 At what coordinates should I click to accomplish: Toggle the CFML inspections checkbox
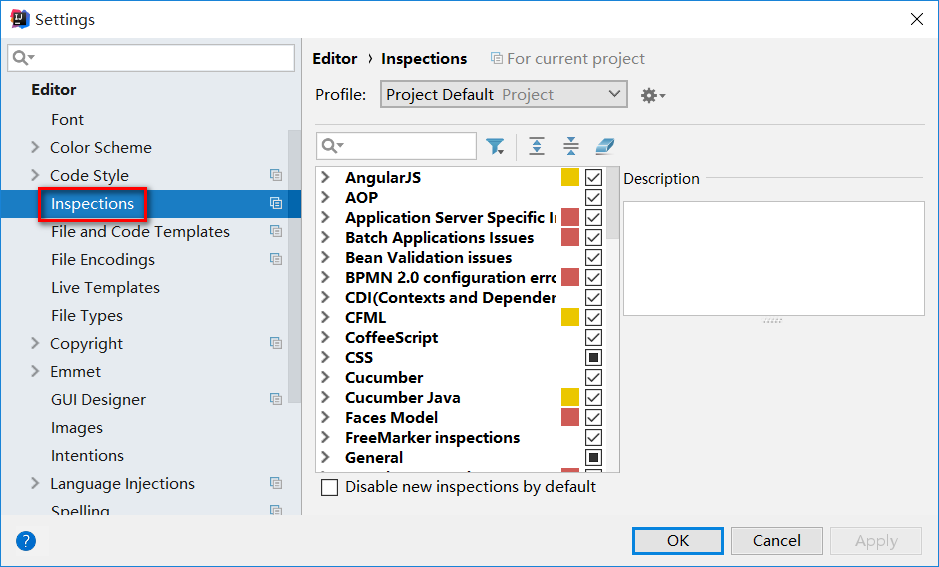[593, 317]
